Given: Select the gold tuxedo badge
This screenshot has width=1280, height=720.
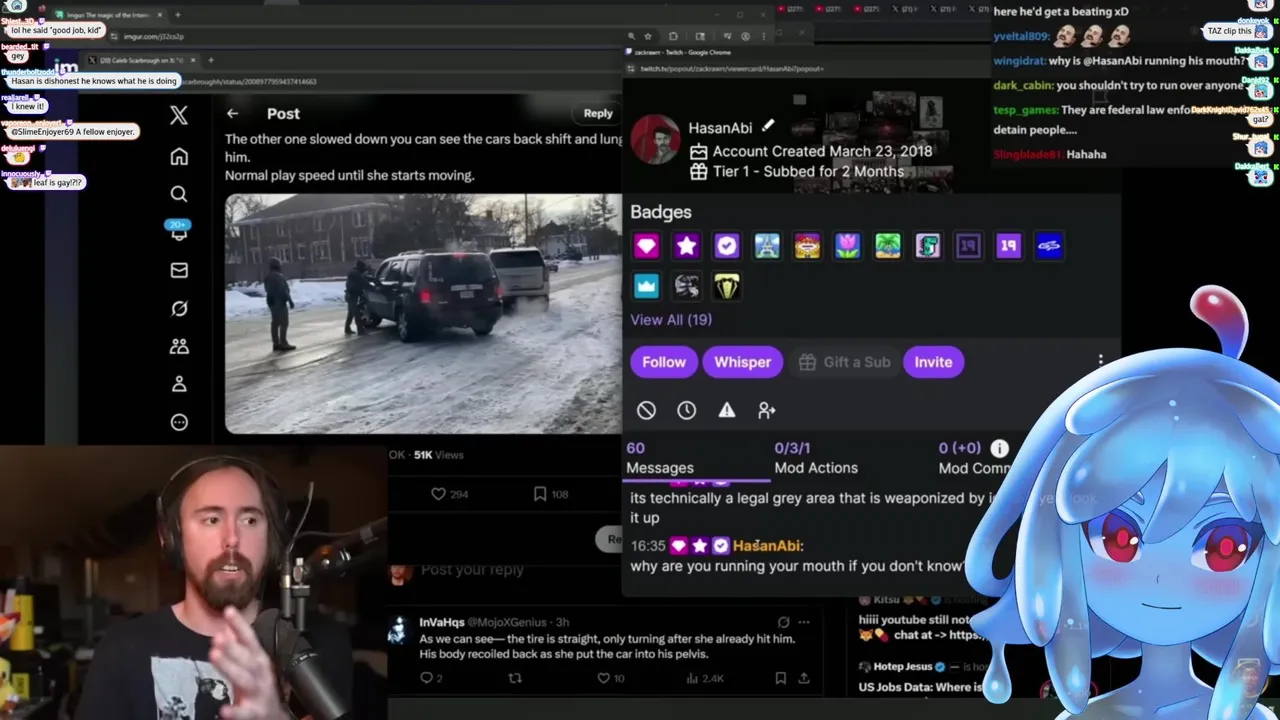Looking at the screenshot, I should click(x=726, y=287).
